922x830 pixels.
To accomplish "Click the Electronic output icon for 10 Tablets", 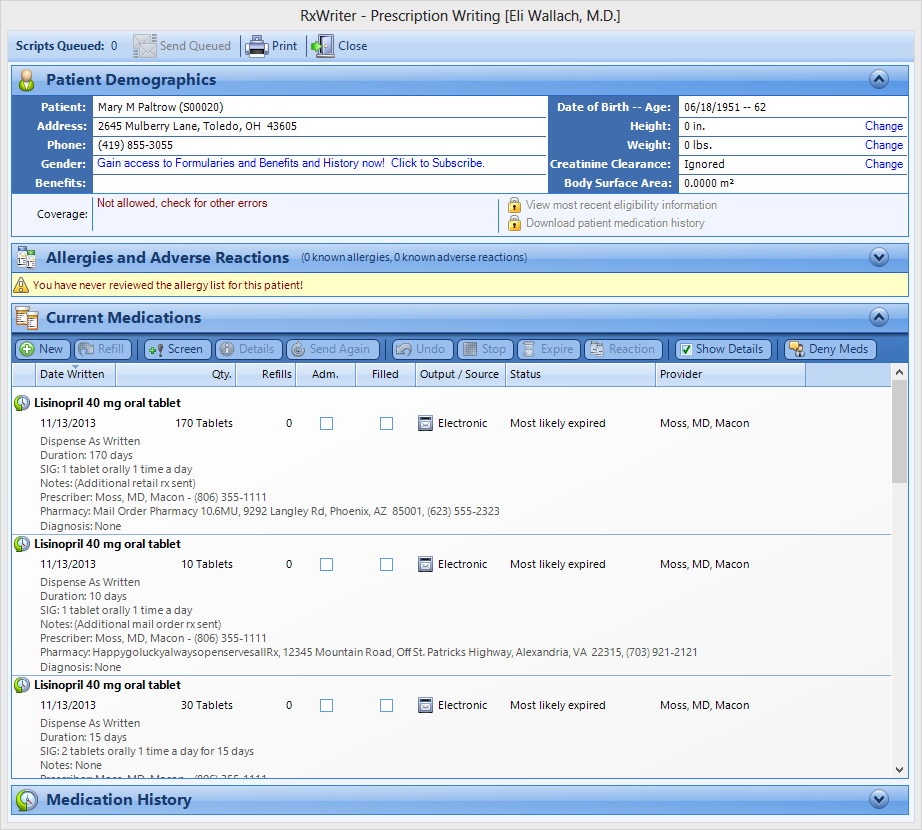I will [x=425, y=564].
